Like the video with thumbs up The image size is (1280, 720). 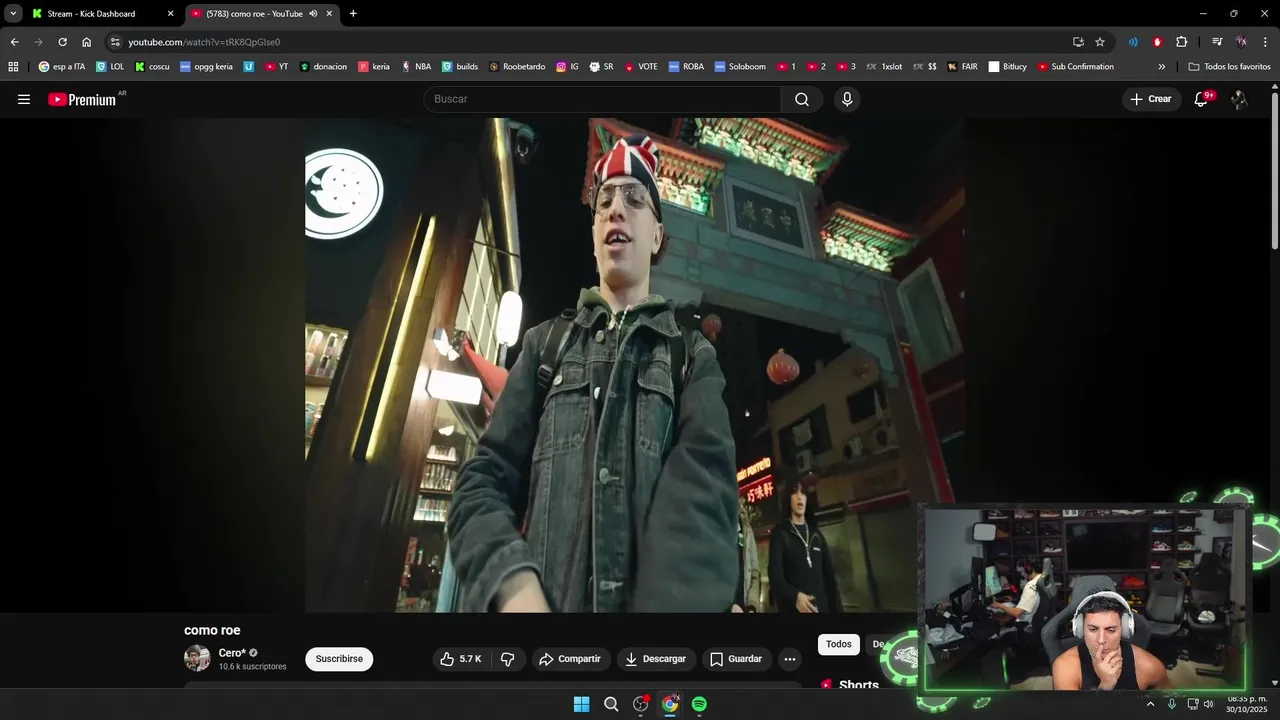[x=461, y=659]
